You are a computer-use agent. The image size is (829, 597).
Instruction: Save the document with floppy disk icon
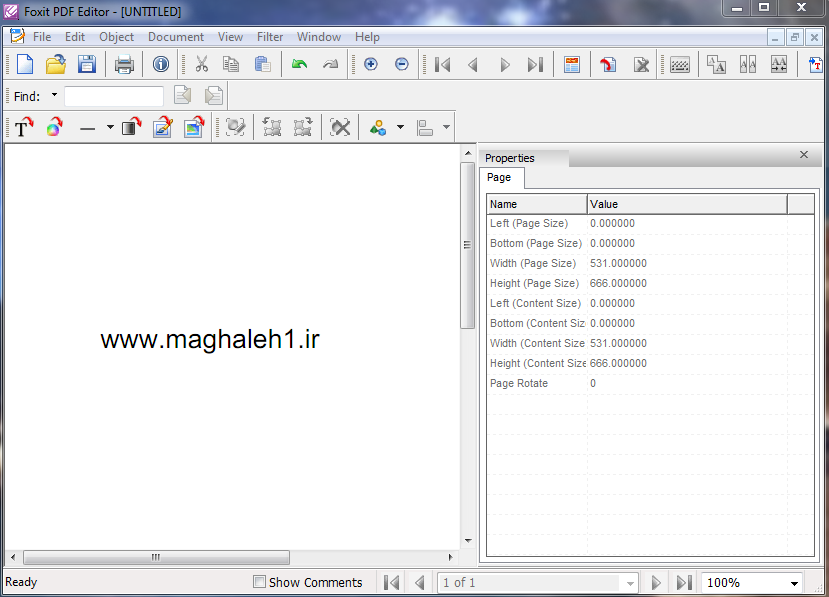pyautogui.click(x=87, y=65)
